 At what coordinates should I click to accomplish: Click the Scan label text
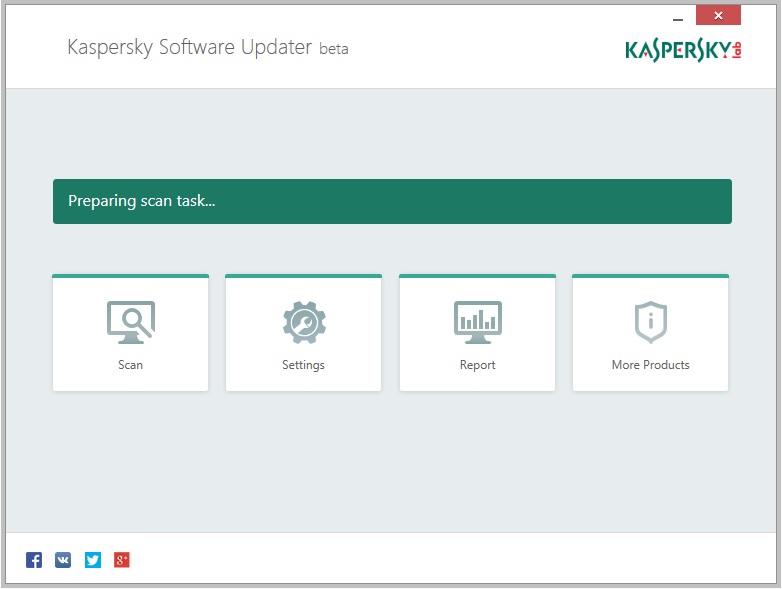[x=130, y=365]
